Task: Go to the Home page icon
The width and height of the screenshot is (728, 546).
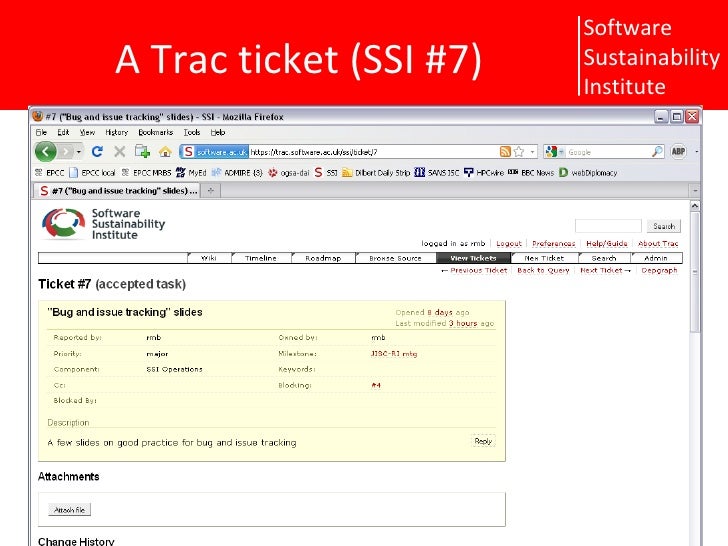Action: 165,152
